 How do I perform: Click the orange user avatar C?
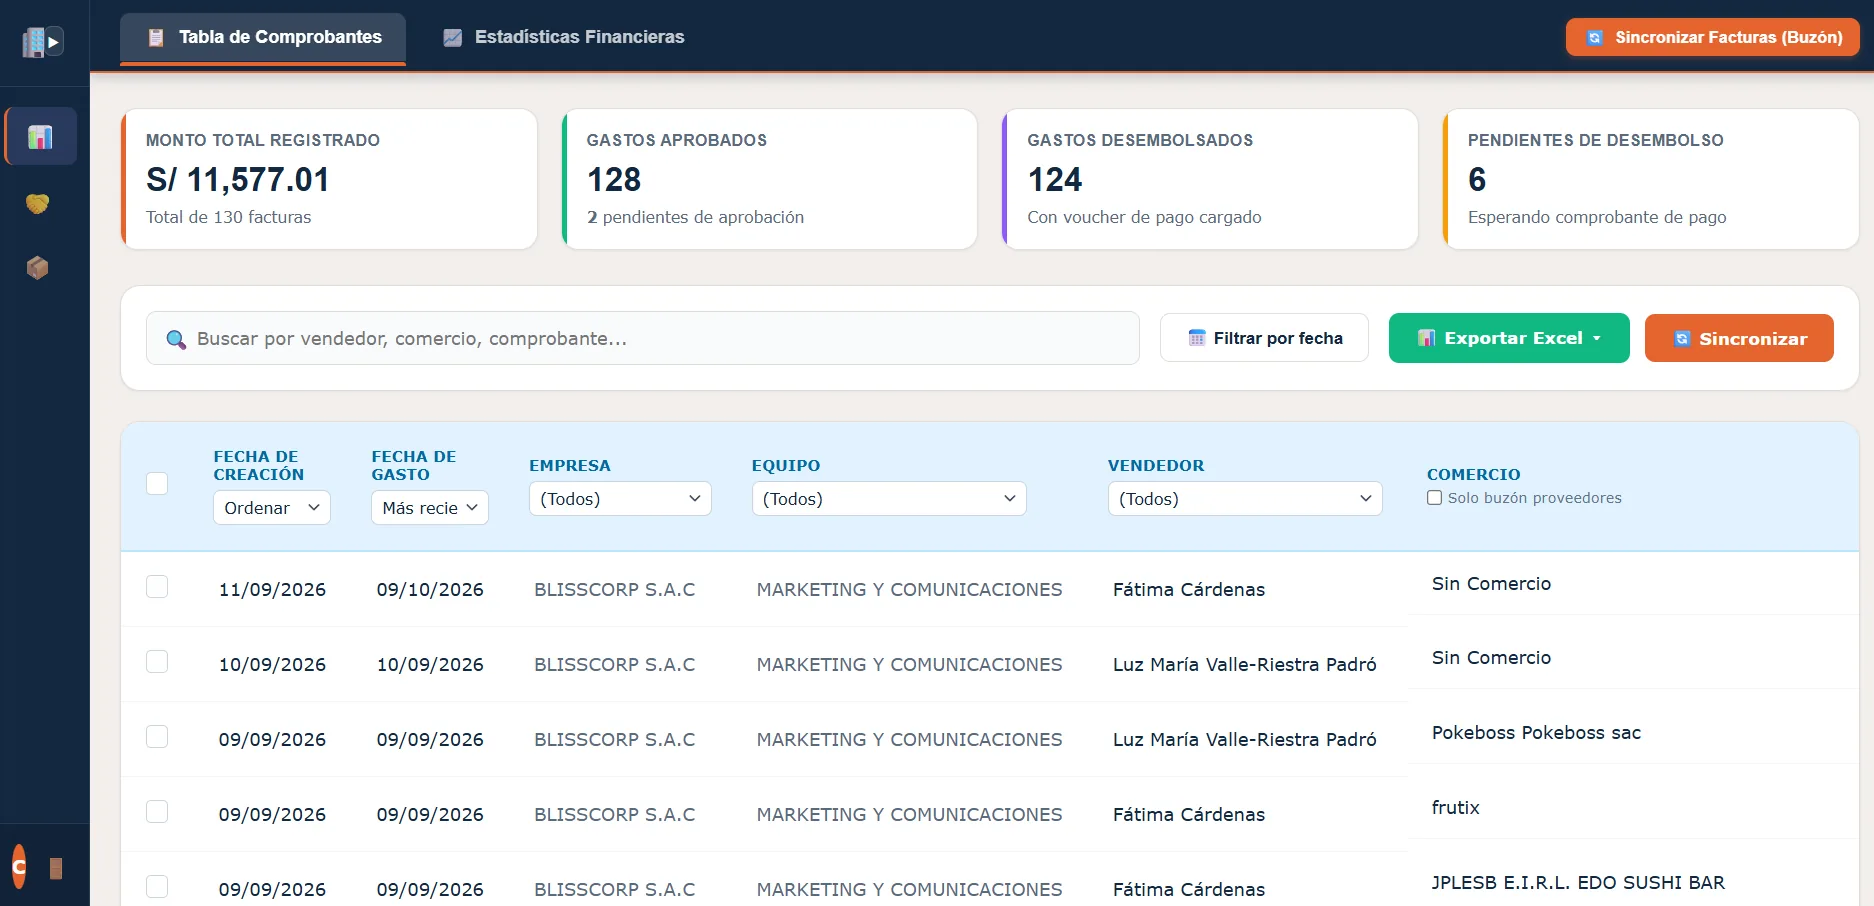19,867
